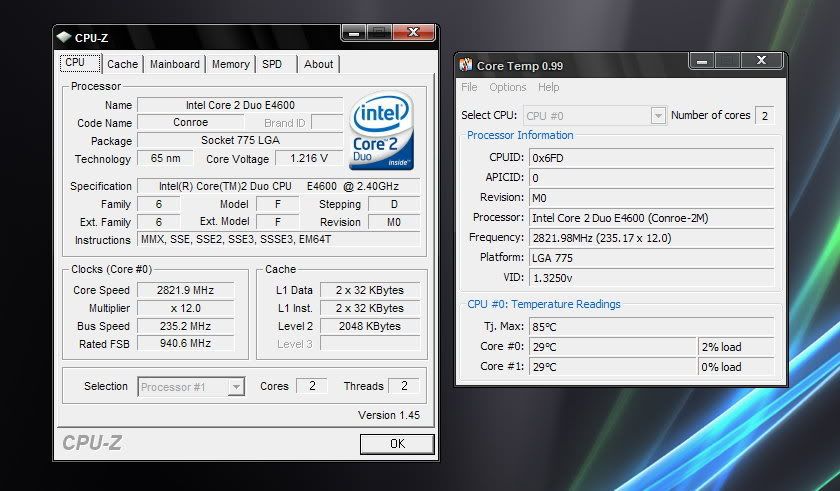Image resolution: width=840 pixels, height=491 pixels.
Task: Click the Core Speed value 2821.9 MHz
Action: click(185, 290)
